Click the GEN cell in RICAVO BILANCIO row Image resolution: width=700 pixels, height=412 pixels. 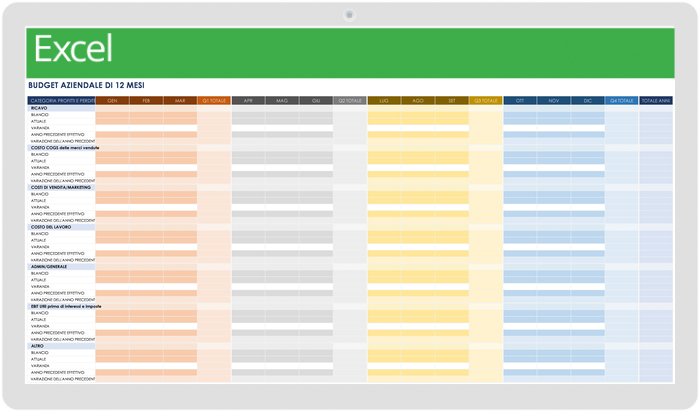[112, 115]
